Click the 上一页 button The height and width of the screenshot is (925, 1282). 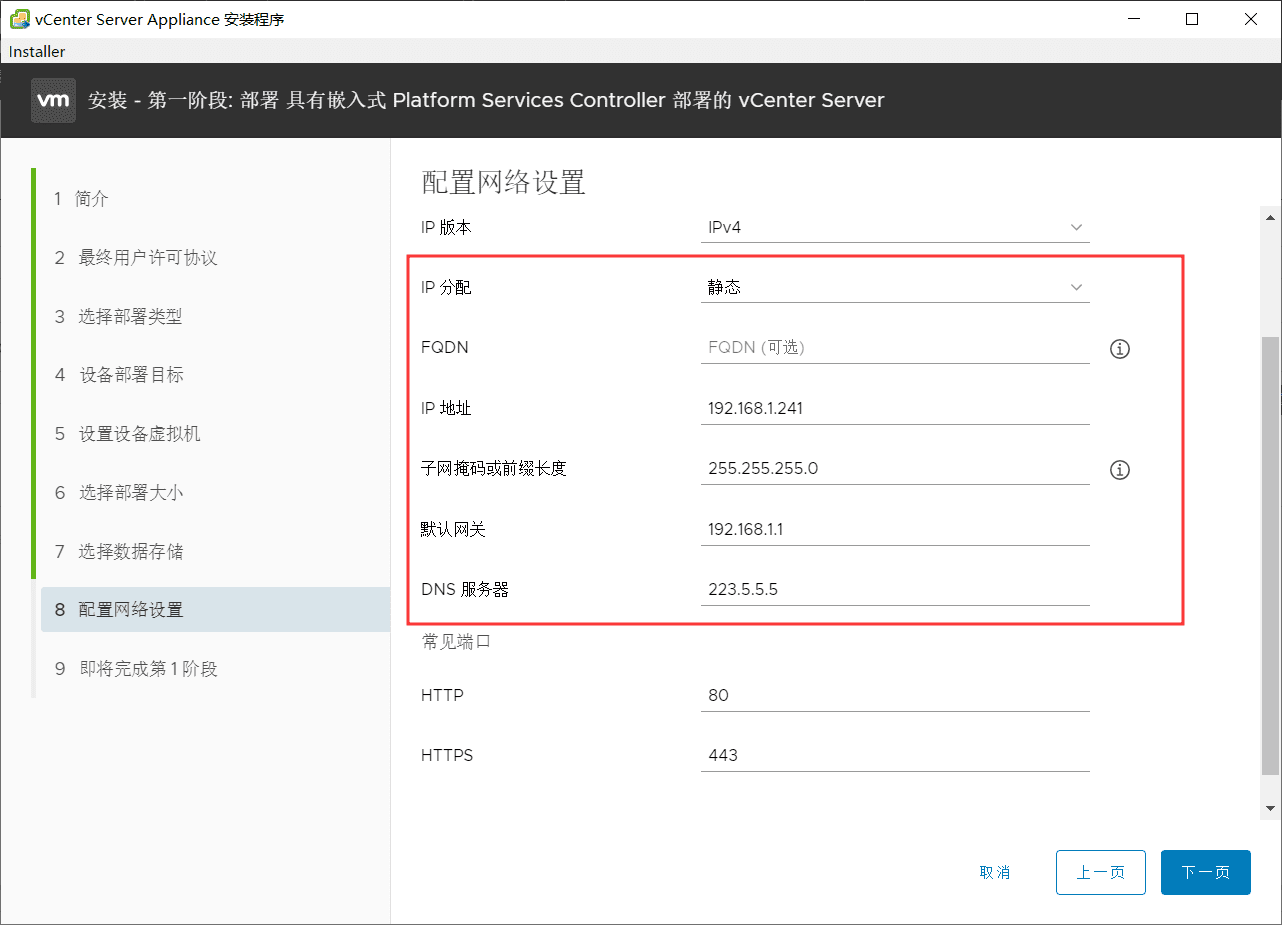tap(1100, 872)
